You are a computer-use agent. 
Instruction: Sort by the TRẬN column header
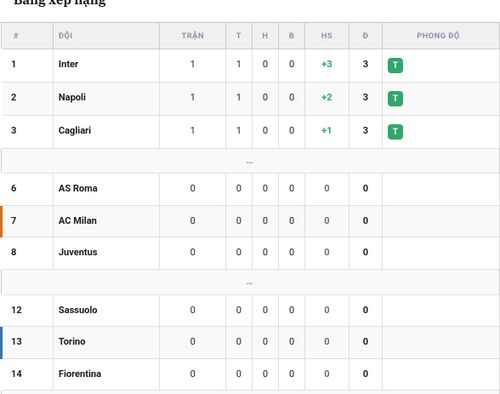[193, 36]
